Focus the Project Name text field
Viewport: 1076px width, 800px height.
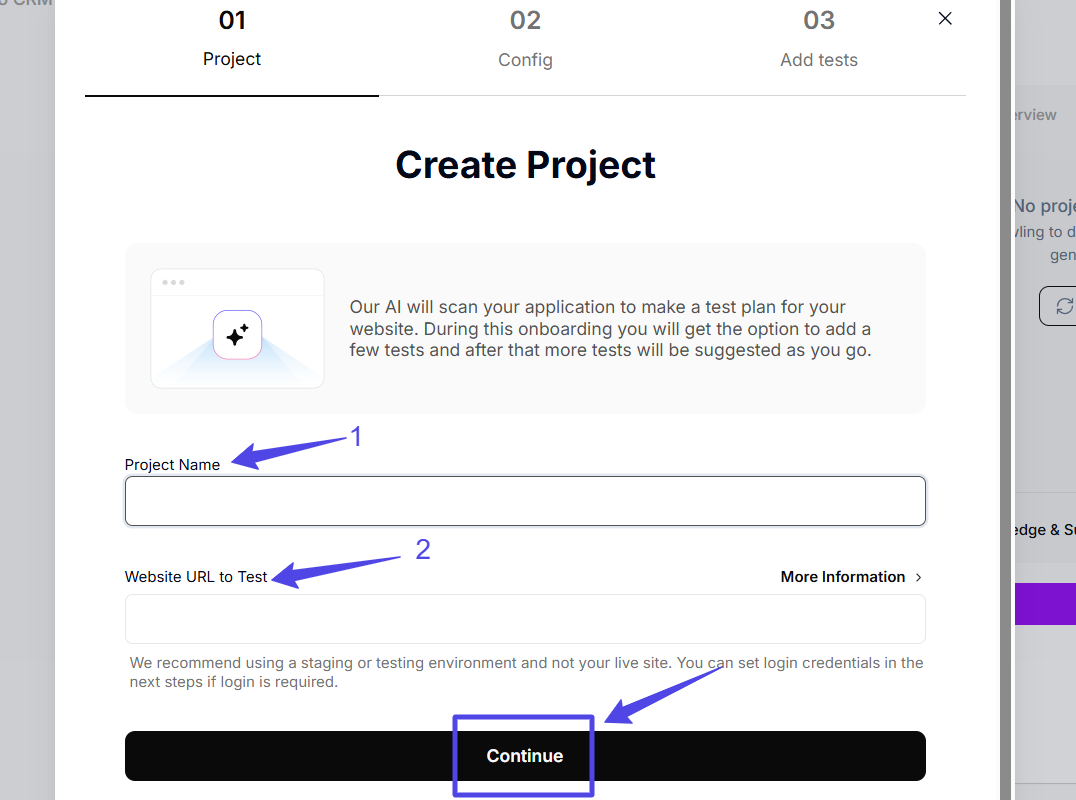pos(525,501)
